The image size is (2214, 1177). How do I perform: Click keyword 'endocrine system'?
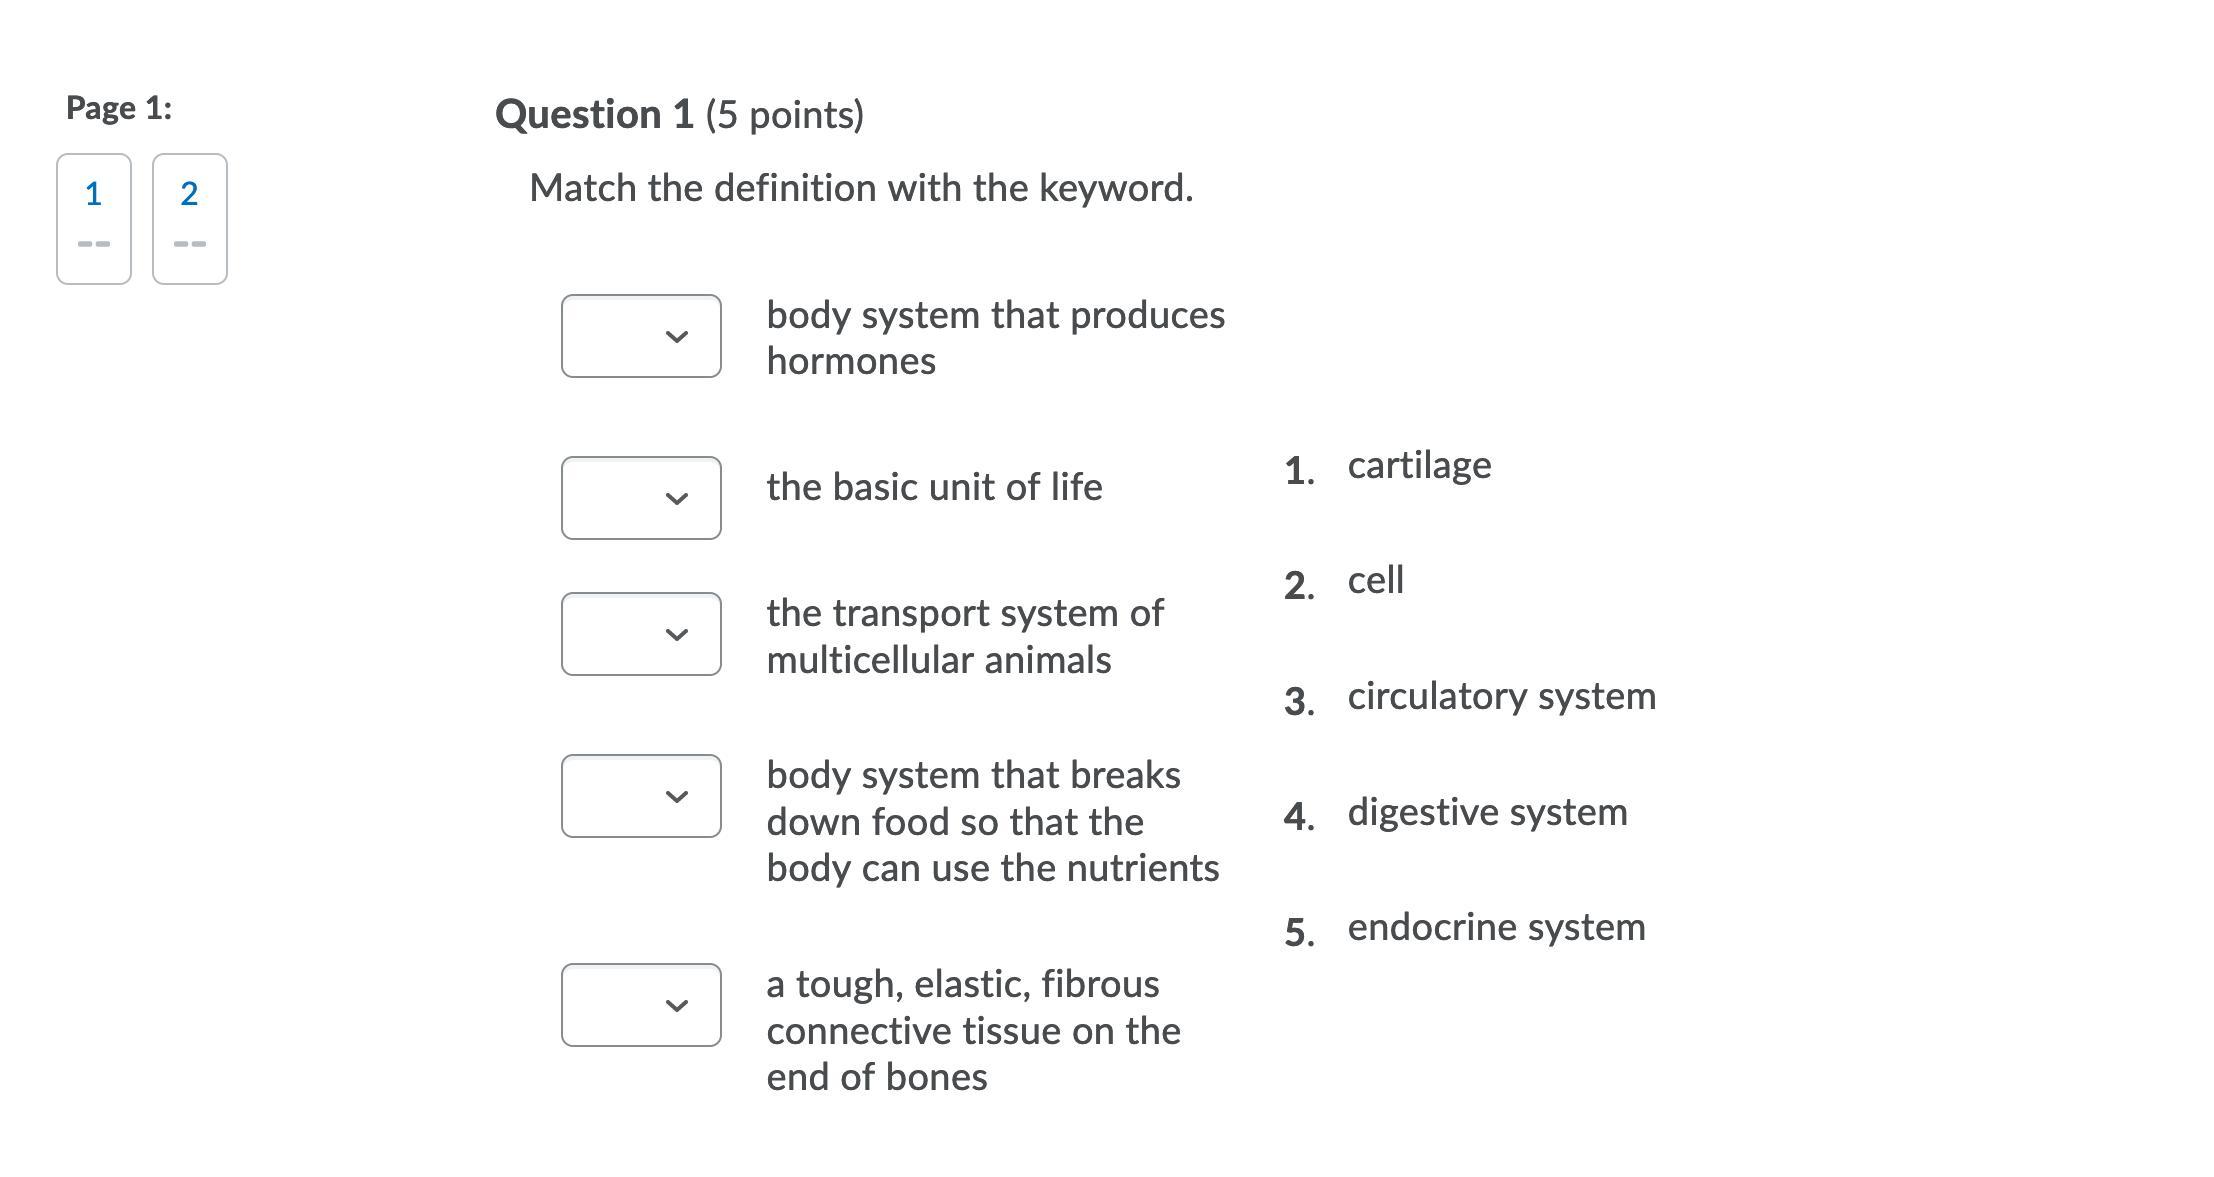click(x=1496, y=927)
